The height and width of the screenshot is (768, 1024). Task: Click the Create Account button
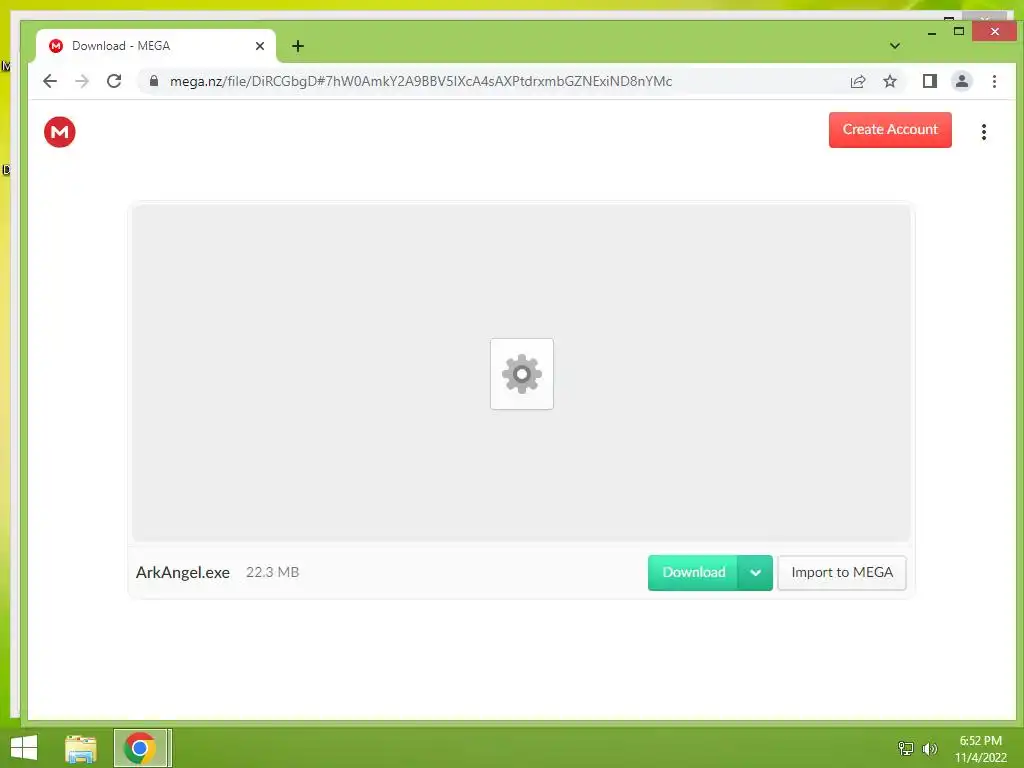point(890,129)
